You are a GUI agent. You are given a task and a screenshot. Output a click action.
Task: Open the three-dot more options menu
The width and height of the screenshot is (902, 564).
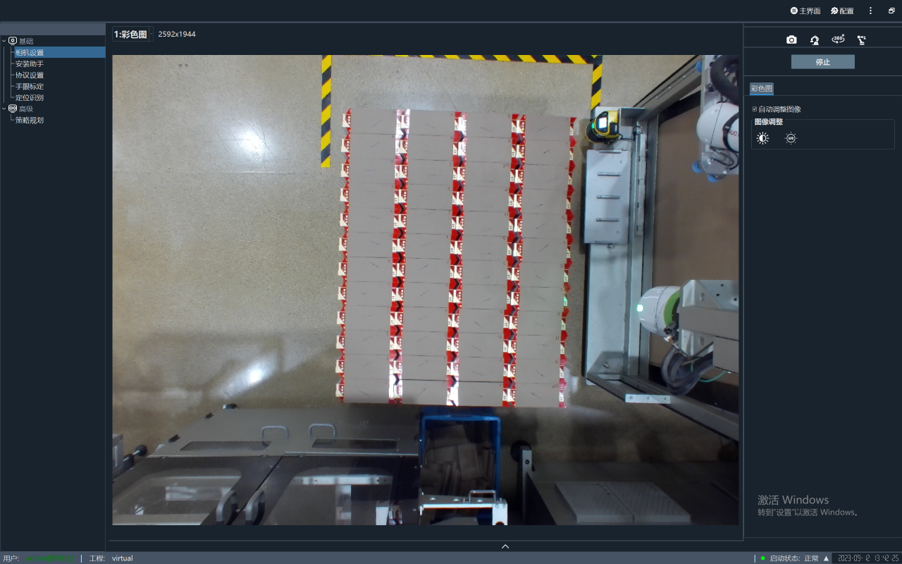[x=870, y=10]
